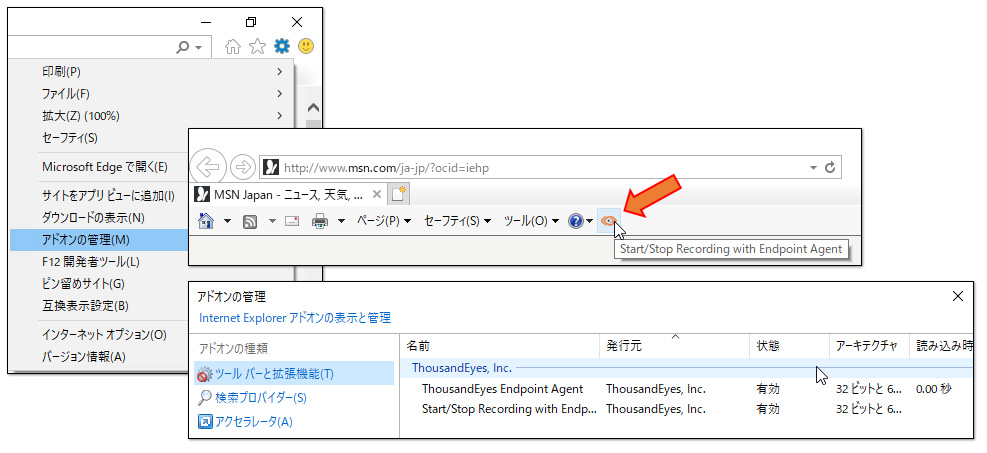Switch to MSN Japan tab
Image resolution: width=987 pixels, height=453 pixels.
pos(280,194)
